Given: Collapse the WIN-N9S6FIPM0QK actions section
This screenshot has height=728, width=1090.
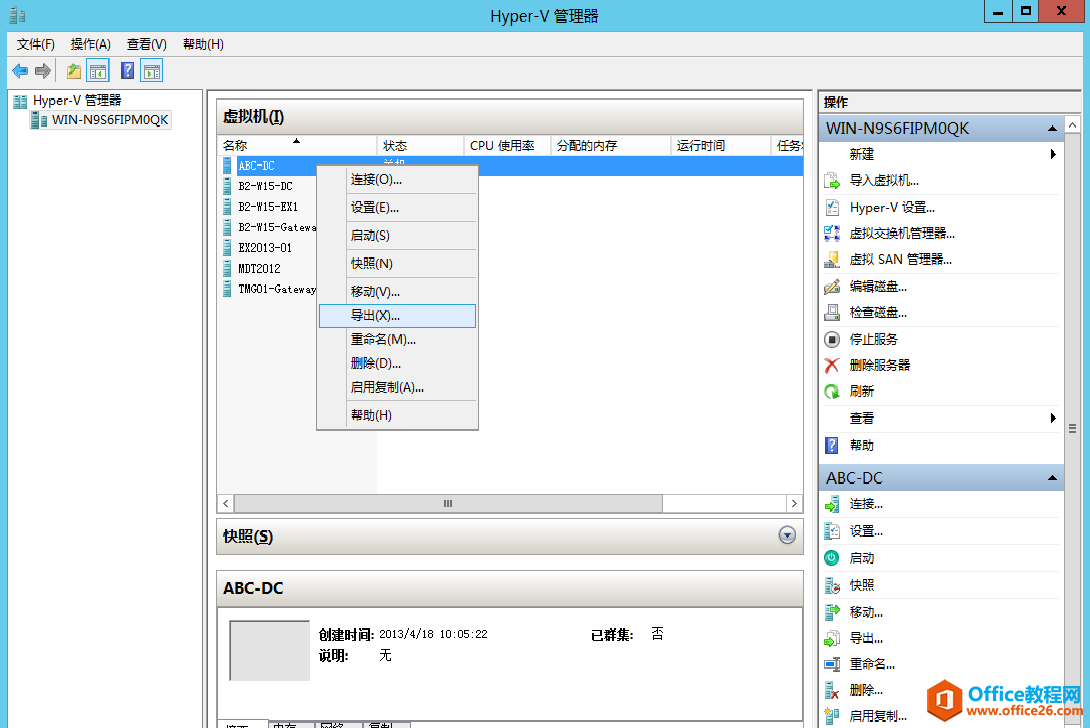Looking at the screenshot, I should point(1052,129).
